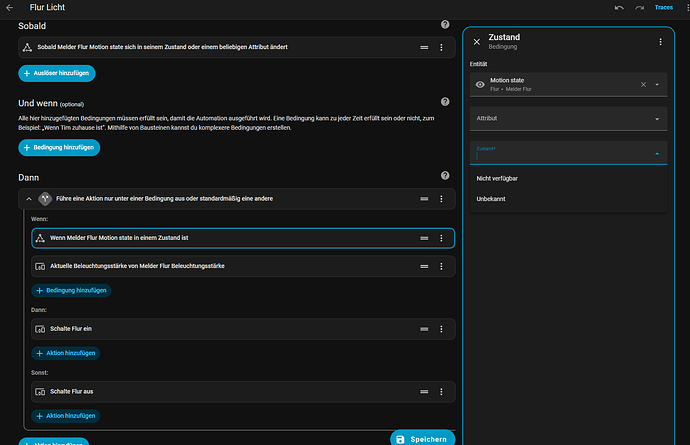Click the choose-action icon of Führe eine Aktion
The height and width of the screenshot is (445, 690).
pyautogui.click(x=45, y=199)
